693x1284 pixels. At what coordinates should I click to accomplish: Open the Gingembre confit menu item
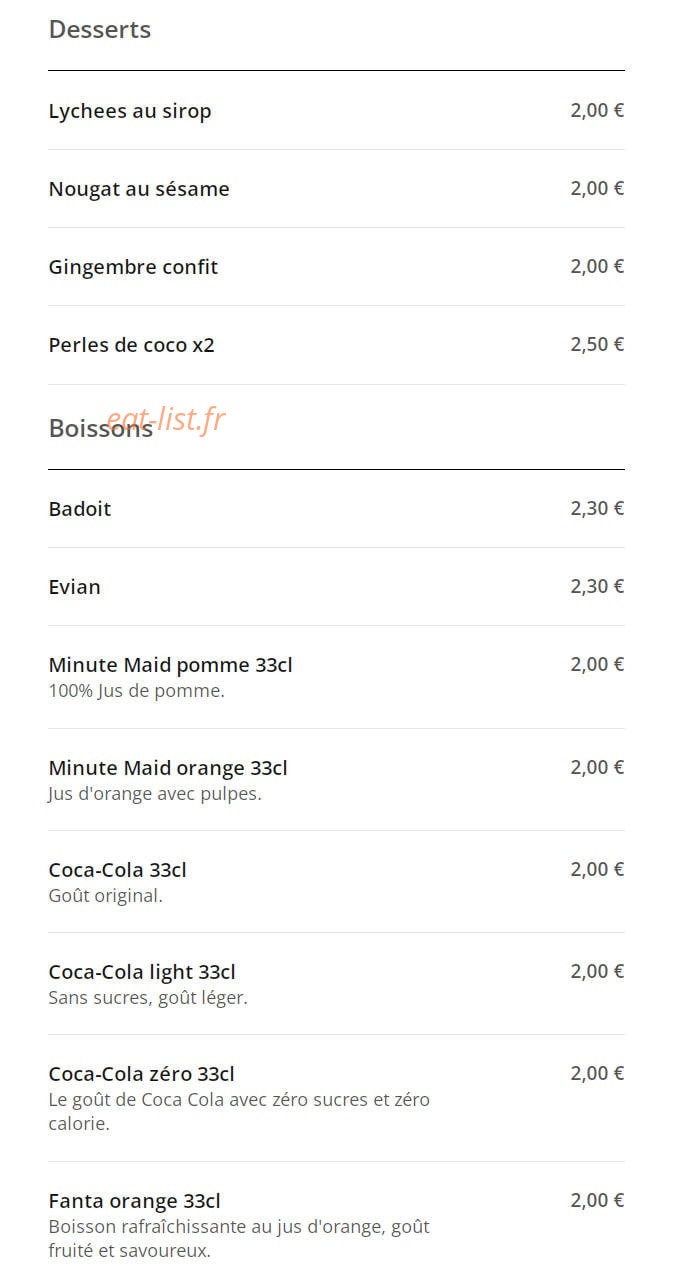click(x=336, y=267)
